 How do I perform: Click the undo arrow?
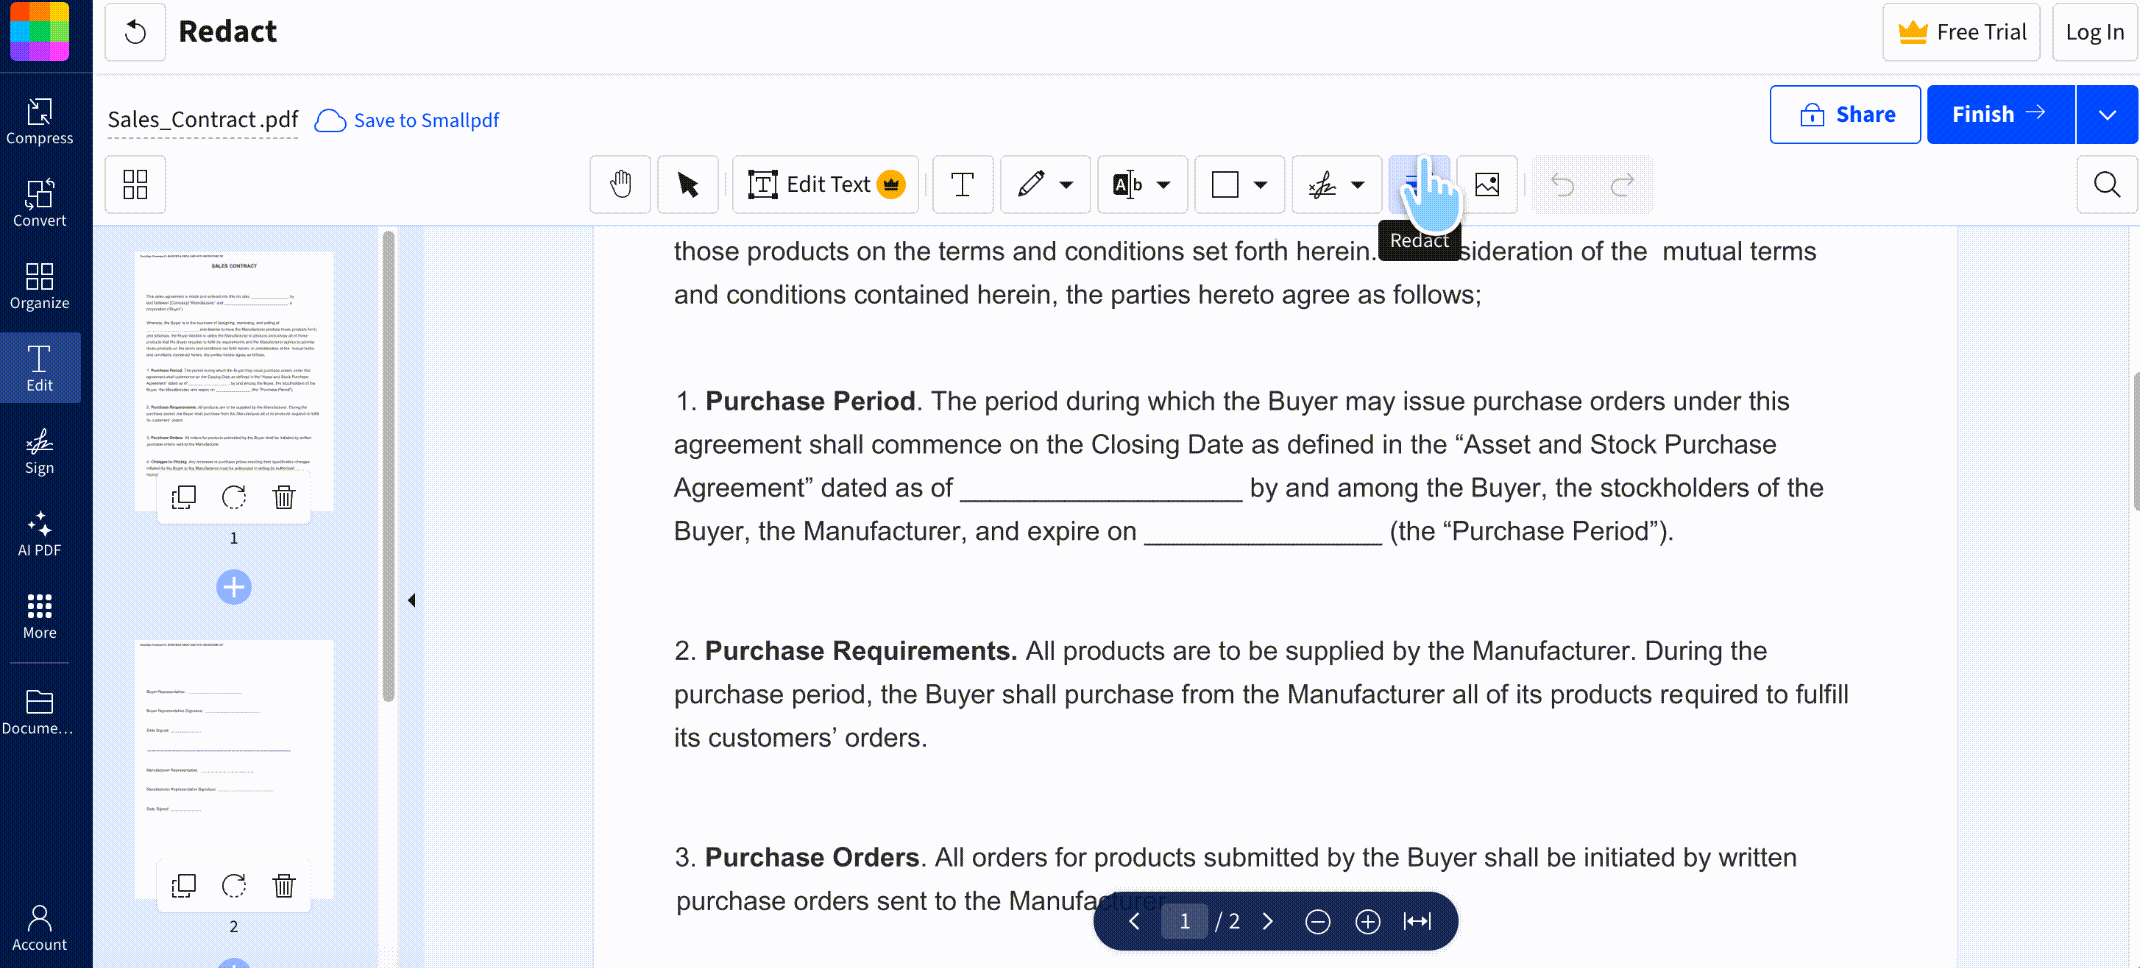click(x=1563, y=184)
